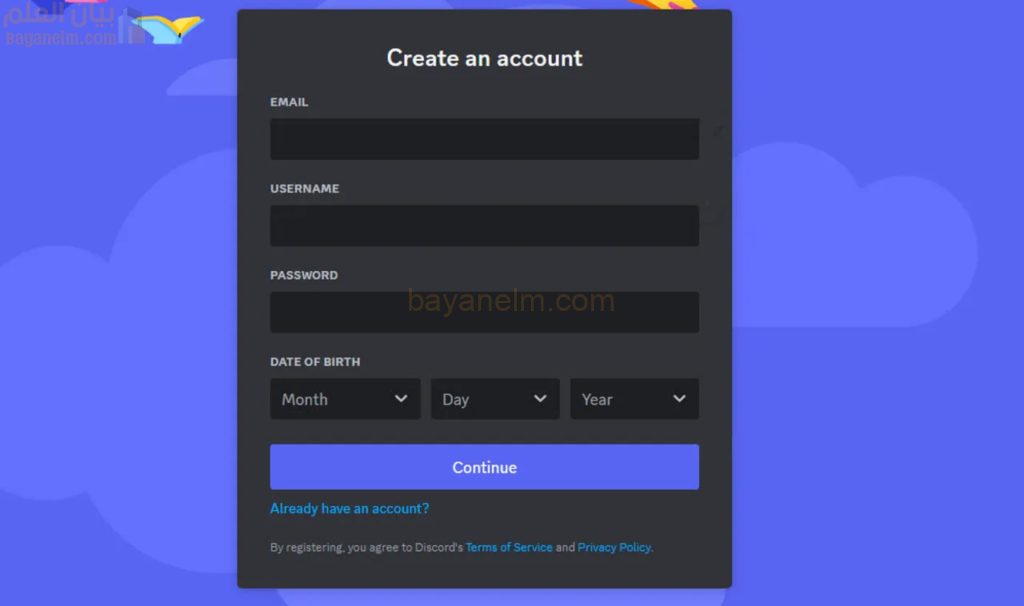The image size is (1024, 606).
Task: Click the chevron arrow in Day selector
Action: (540, 398)
